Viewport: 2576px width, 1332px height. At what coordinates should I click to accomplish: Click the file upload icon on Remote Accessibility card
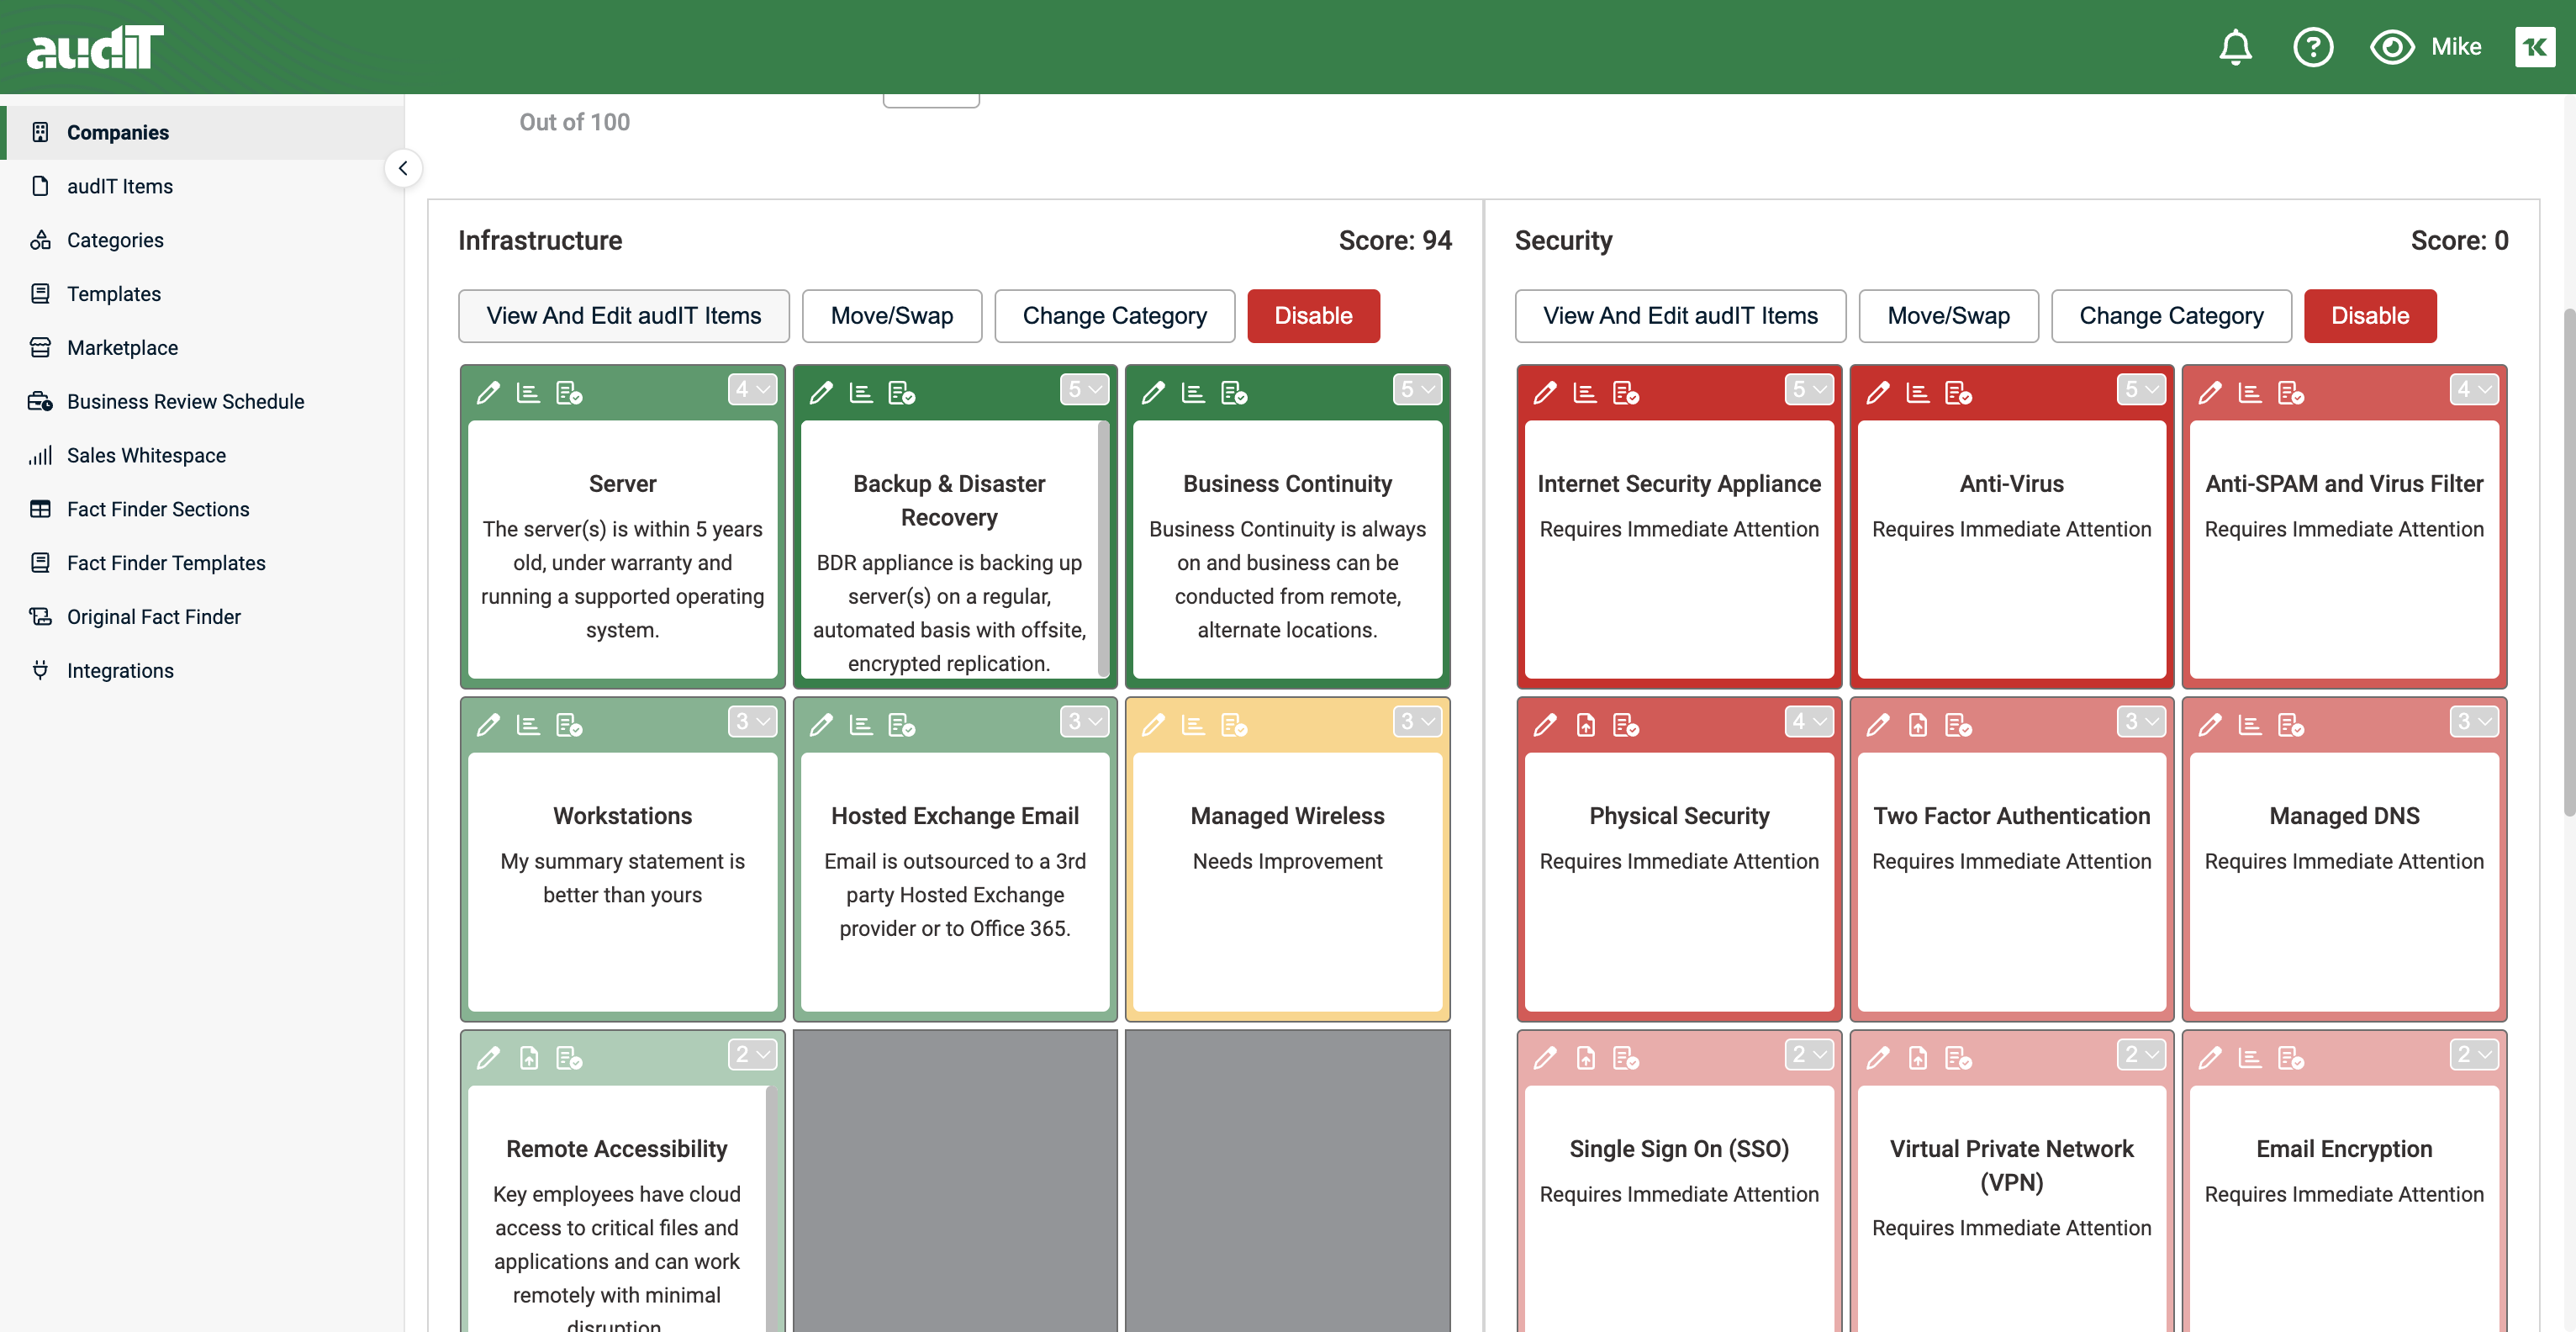pyautogui.click(x=529, y=1057)
